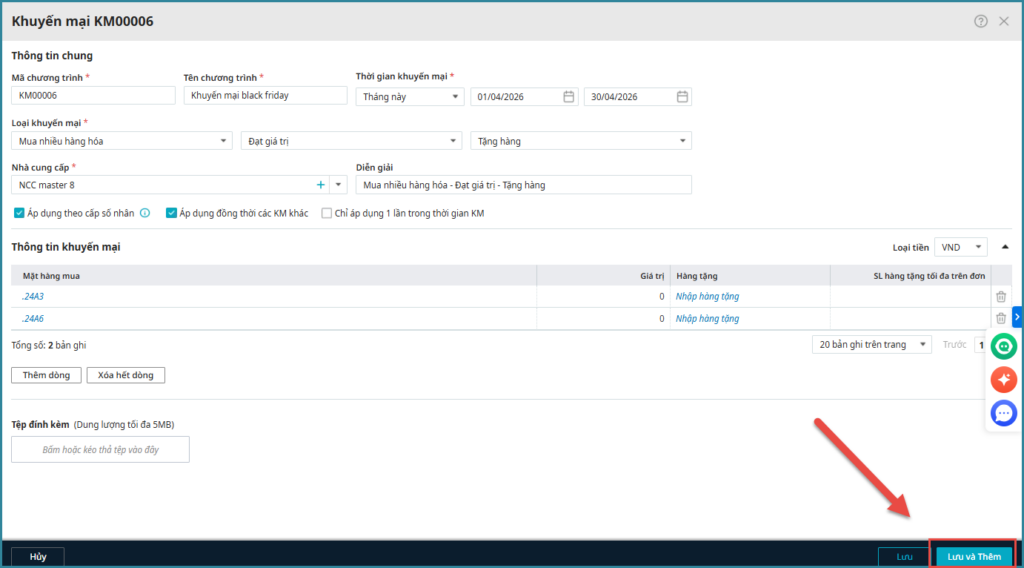Viewport: 1024px width, 568px height.
Task: Open the VND currency dropdown
Action: pos(960,247)
